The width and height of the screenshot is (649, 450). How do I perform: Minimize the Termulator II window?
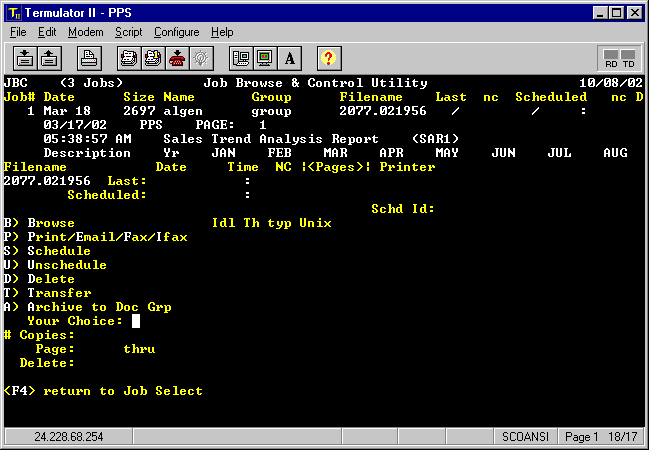click(x=600, y=13)
